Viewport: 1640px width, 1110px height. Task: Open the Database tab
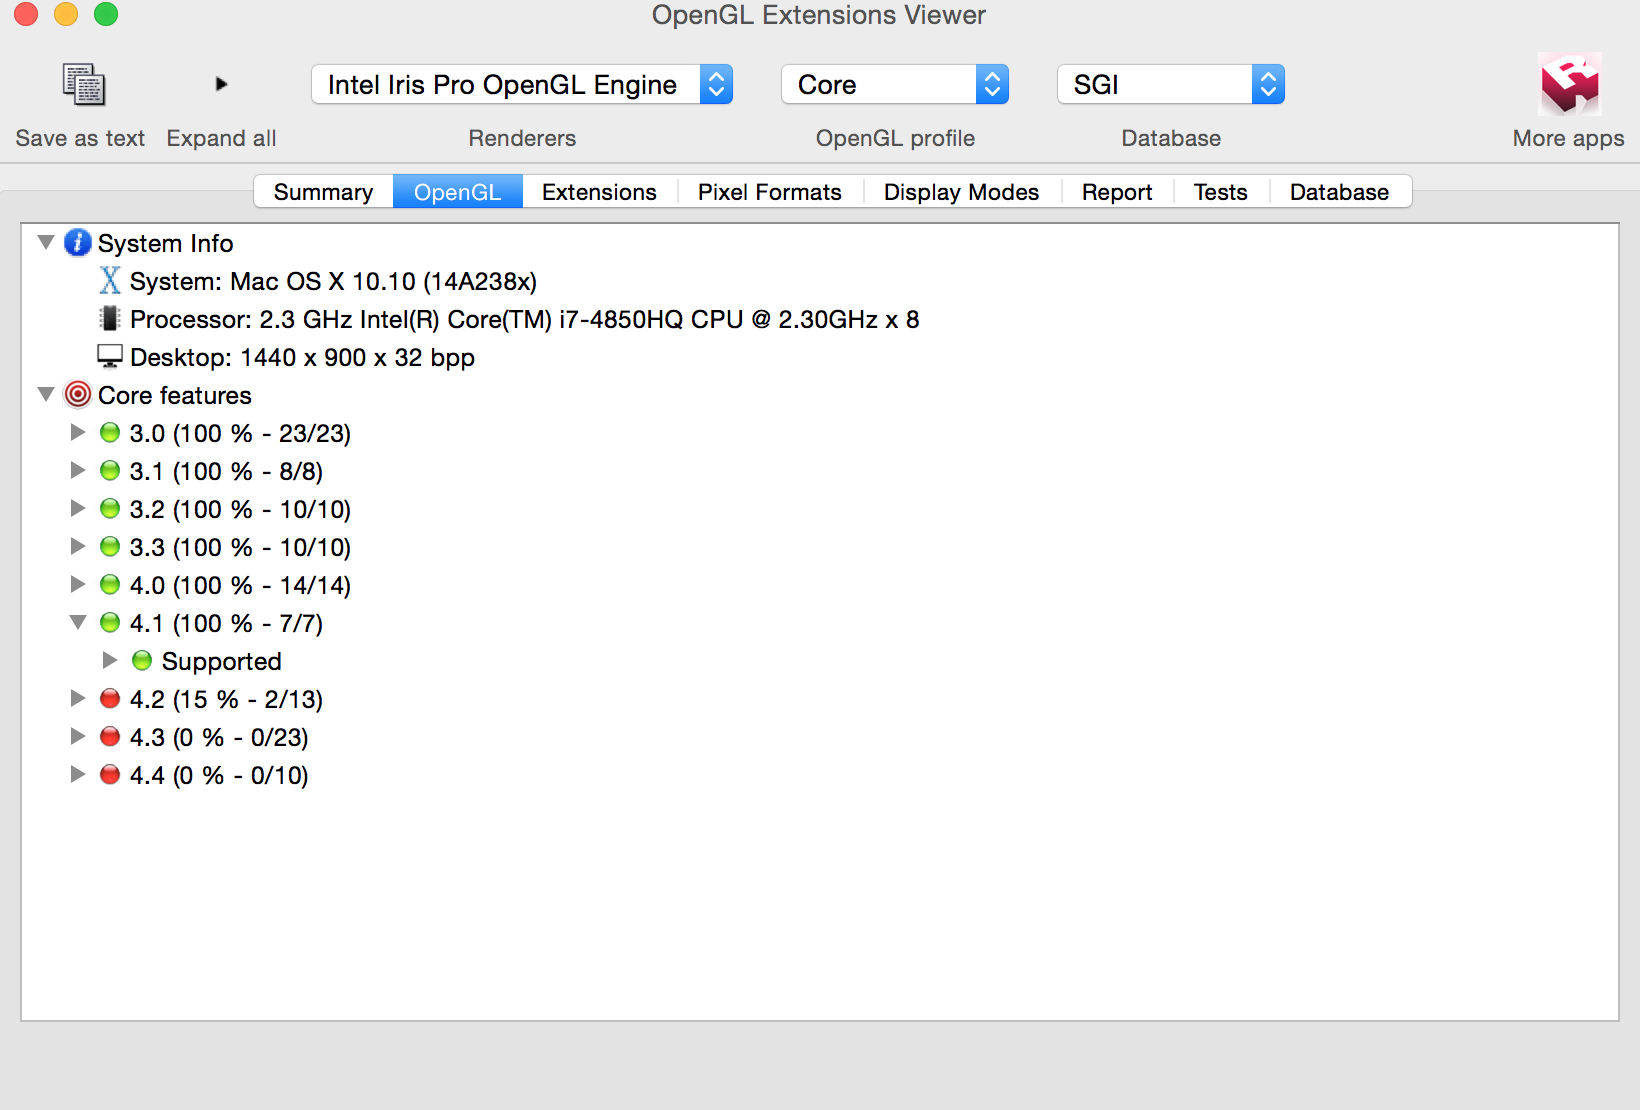coord(1340,192)
